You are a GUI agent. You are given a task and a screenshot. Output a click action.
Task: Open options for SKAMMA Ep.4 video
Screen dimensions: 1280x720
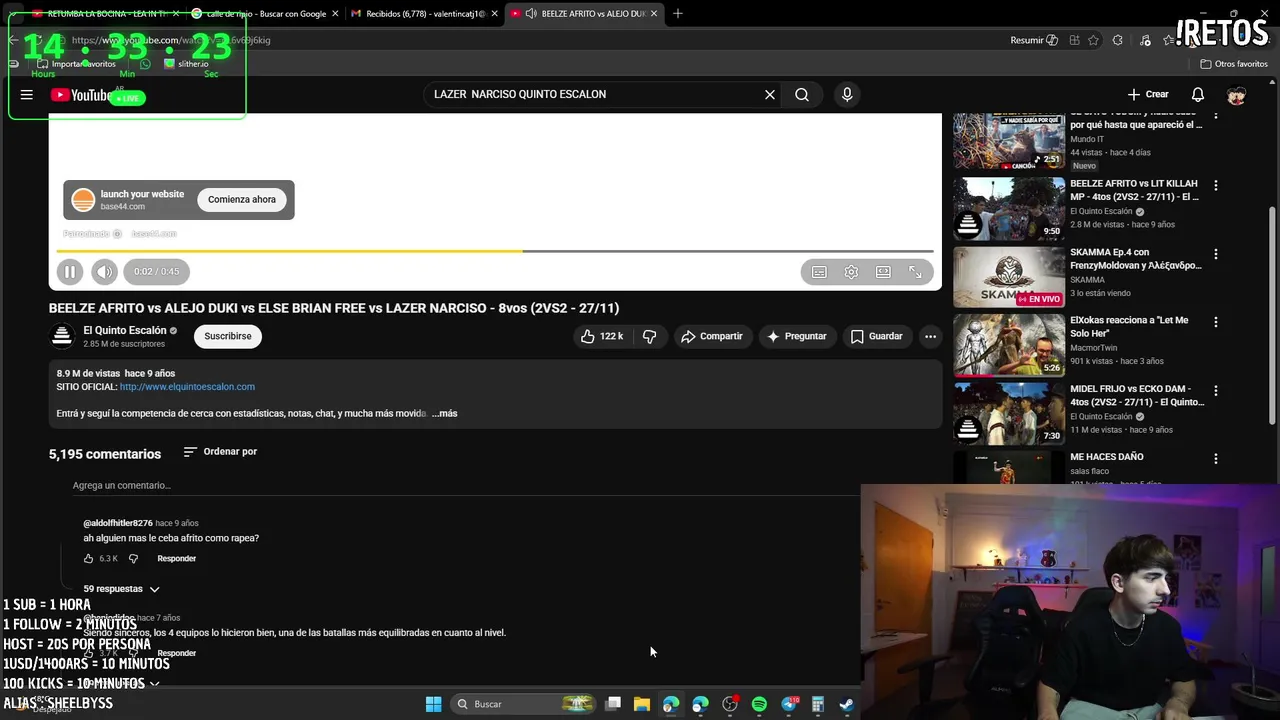pyautogui.click(x=1216, y=254)
